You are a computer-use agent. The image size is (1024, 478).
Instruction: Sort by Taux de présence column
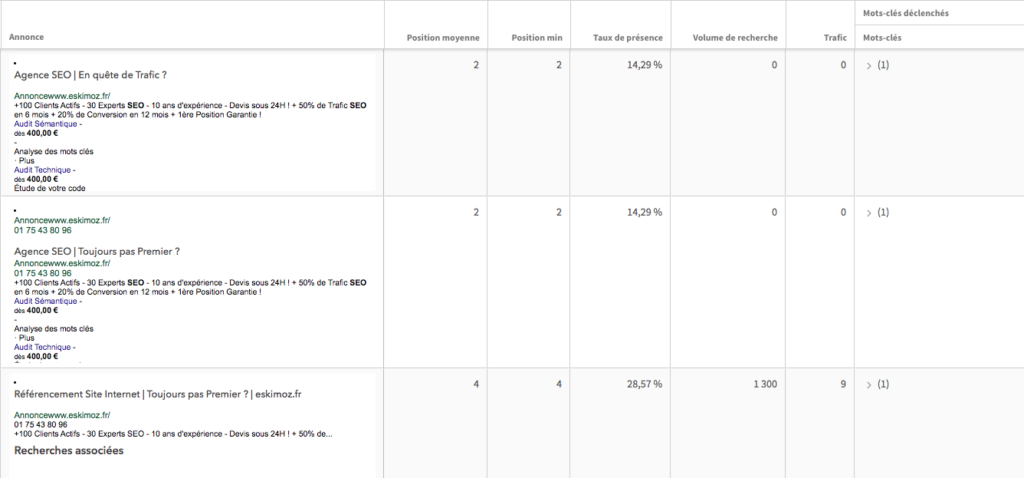point(628,38)
